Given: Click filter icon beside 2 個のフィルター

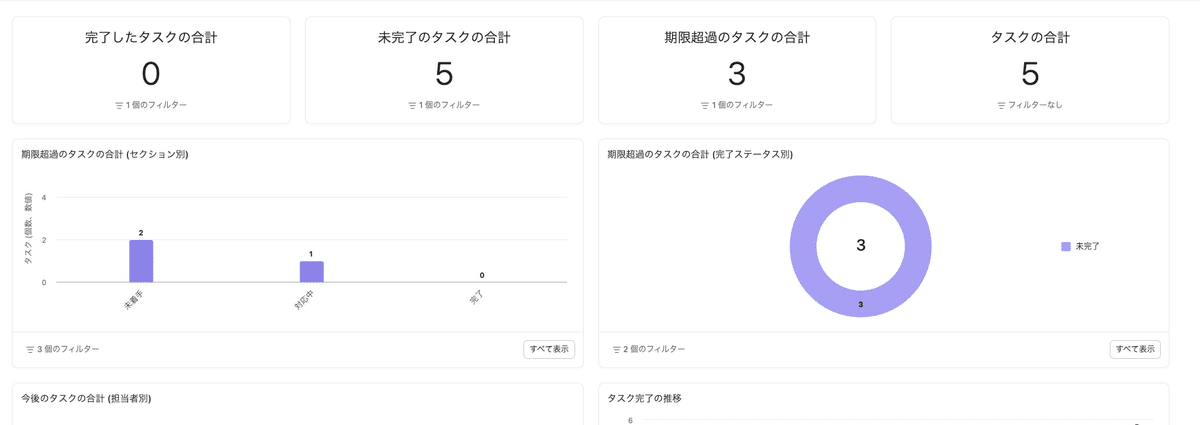Looking at the screenshot, I should click(x=617, y=349).
